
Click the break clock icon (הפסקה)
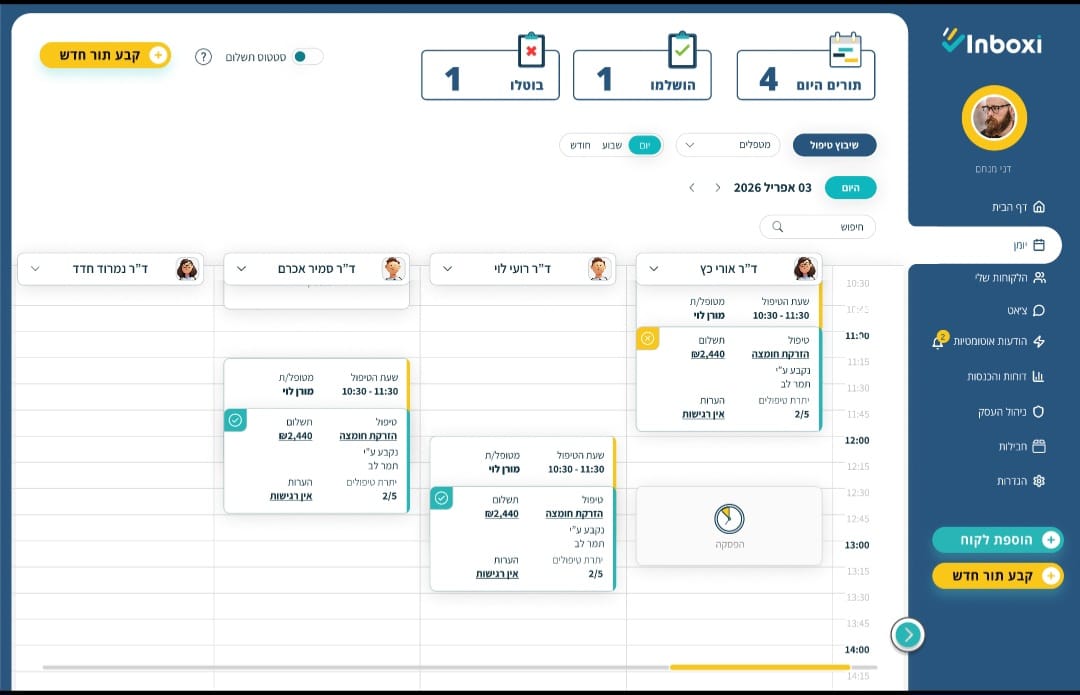tap(729, 518)
